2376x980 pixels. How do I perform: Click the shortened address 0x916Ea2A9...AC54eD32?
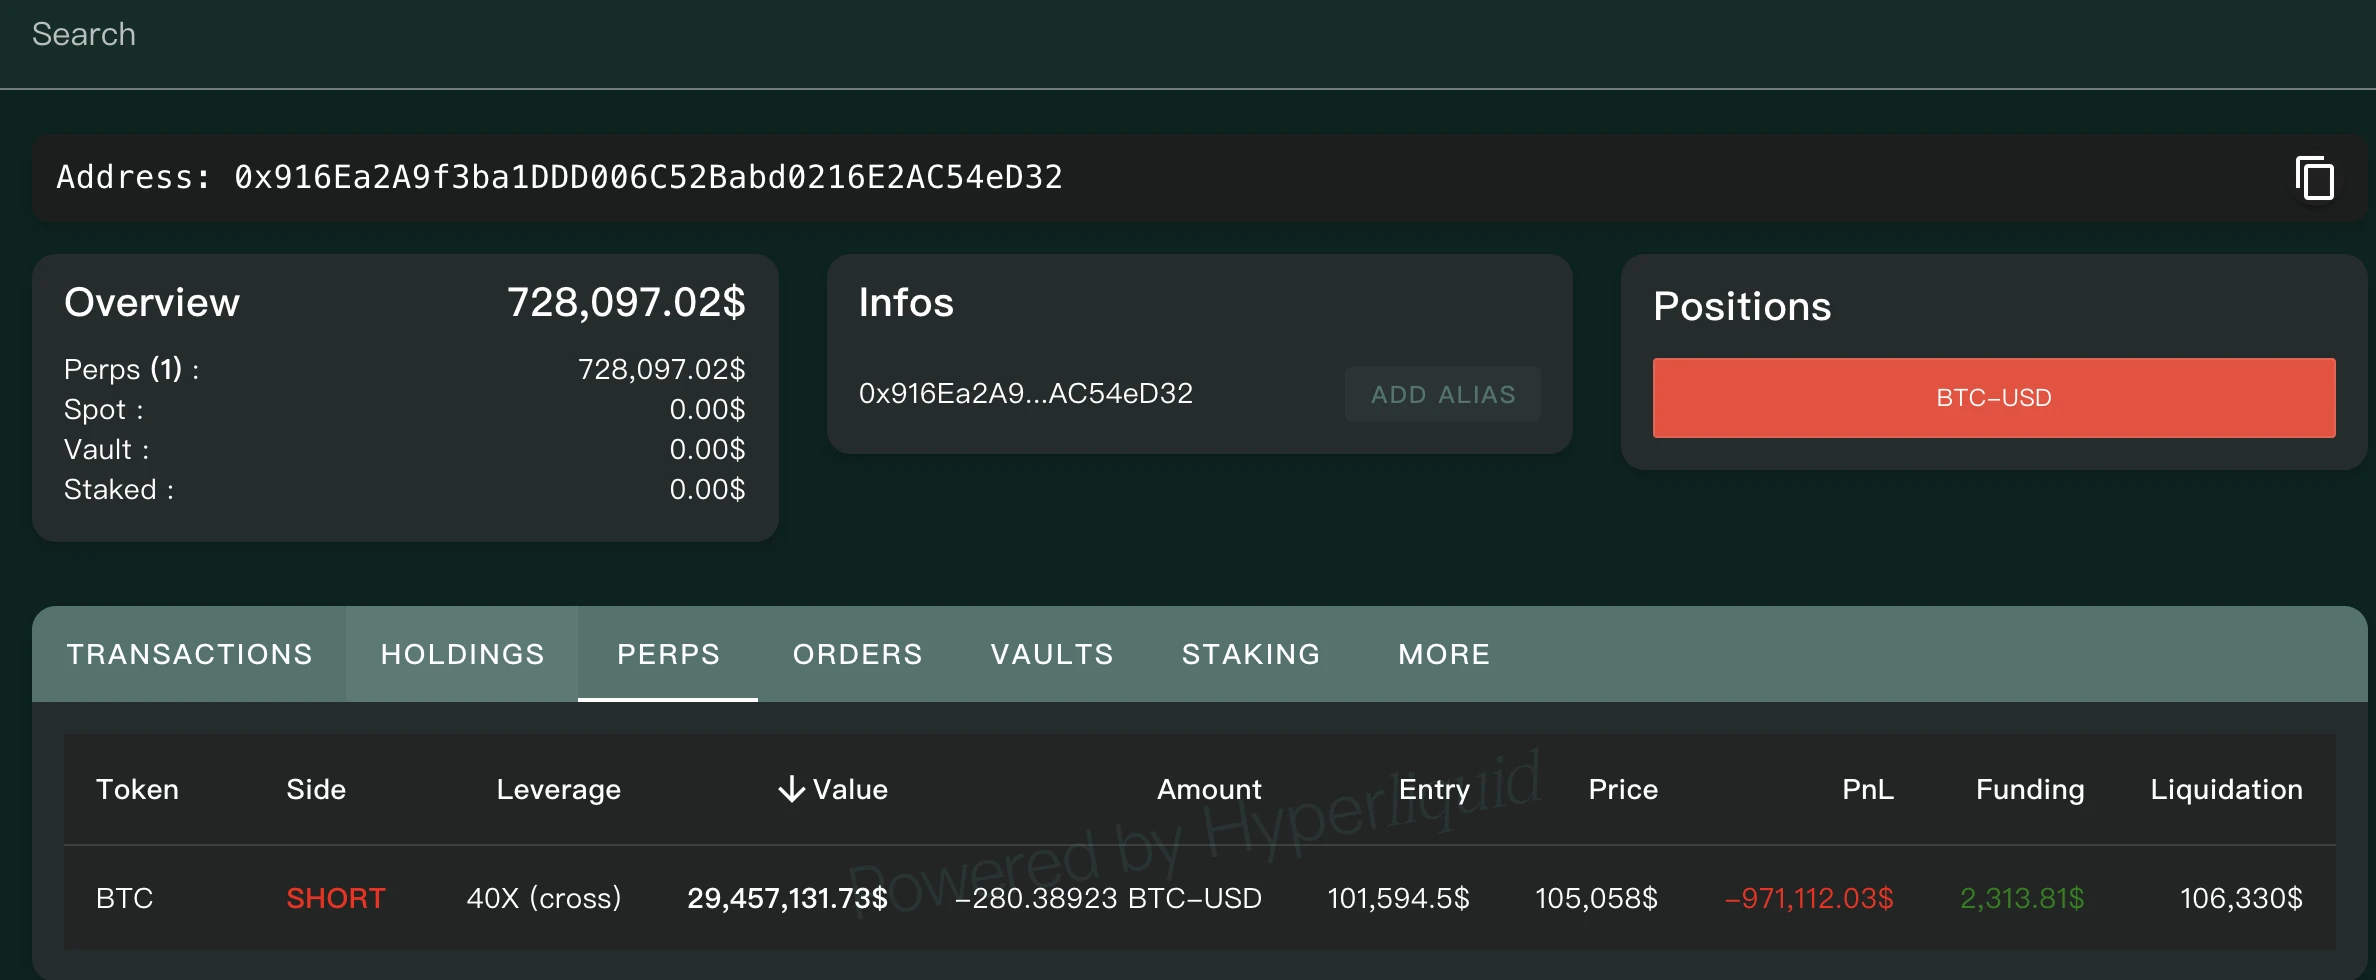point(1025,394)
